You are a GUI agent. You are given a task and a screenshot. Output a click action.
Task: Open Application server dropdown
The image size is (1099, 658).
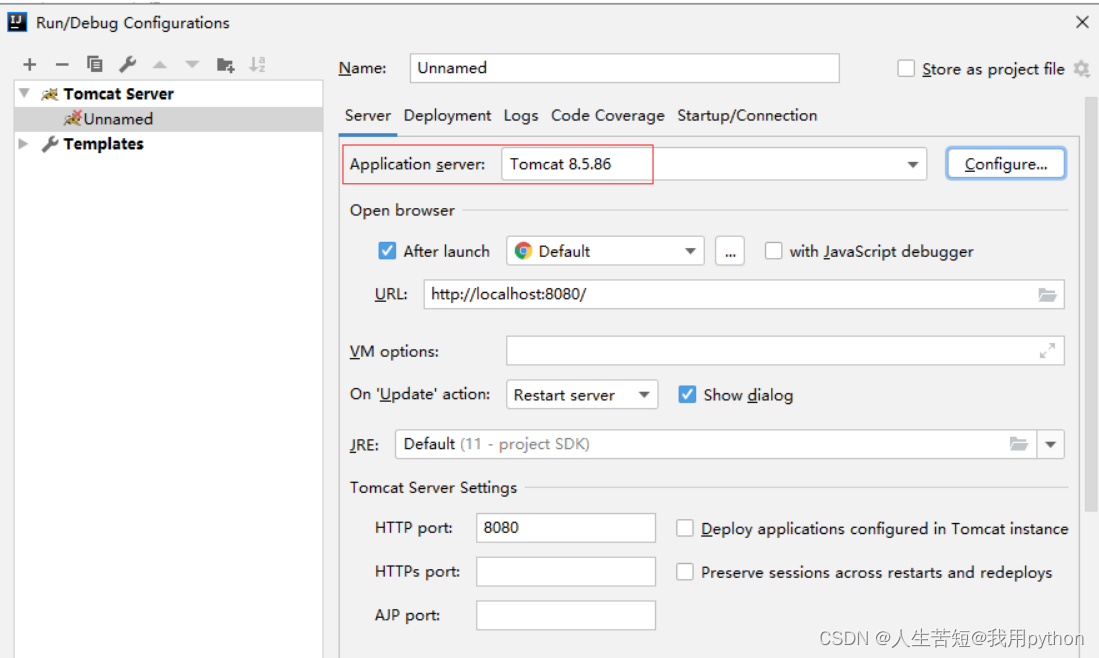[x=913, y=165]
